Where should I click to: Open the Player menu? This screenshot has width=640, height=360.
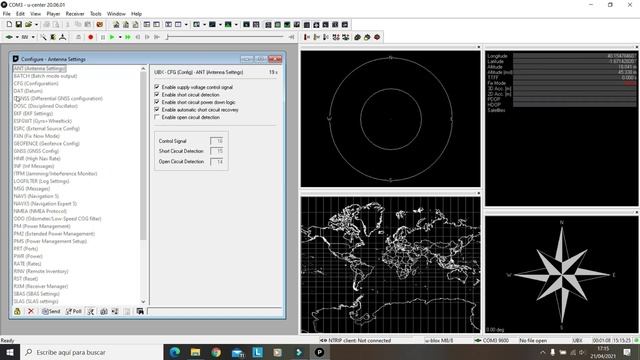coord(53,13)
